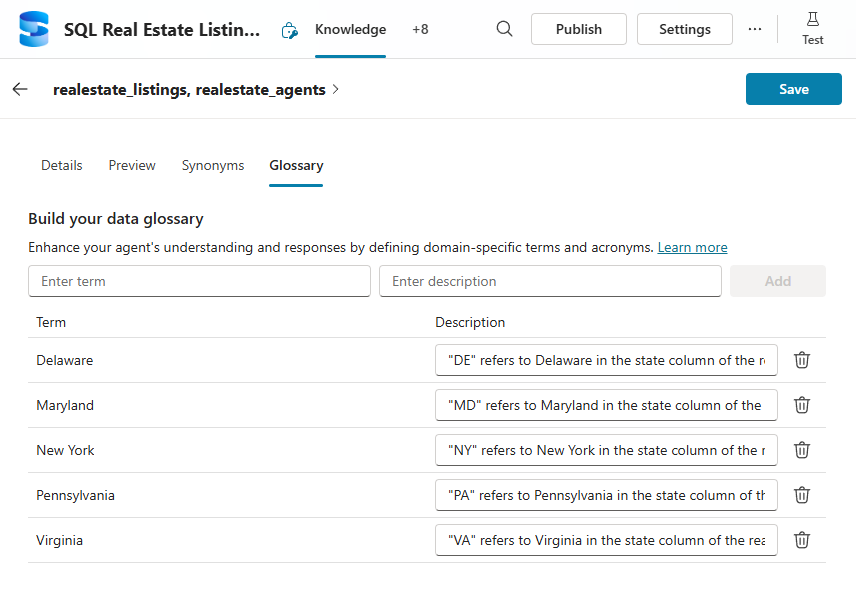Delete the Maryland glossary term
The image size is (856, 602).
(801, 405)
